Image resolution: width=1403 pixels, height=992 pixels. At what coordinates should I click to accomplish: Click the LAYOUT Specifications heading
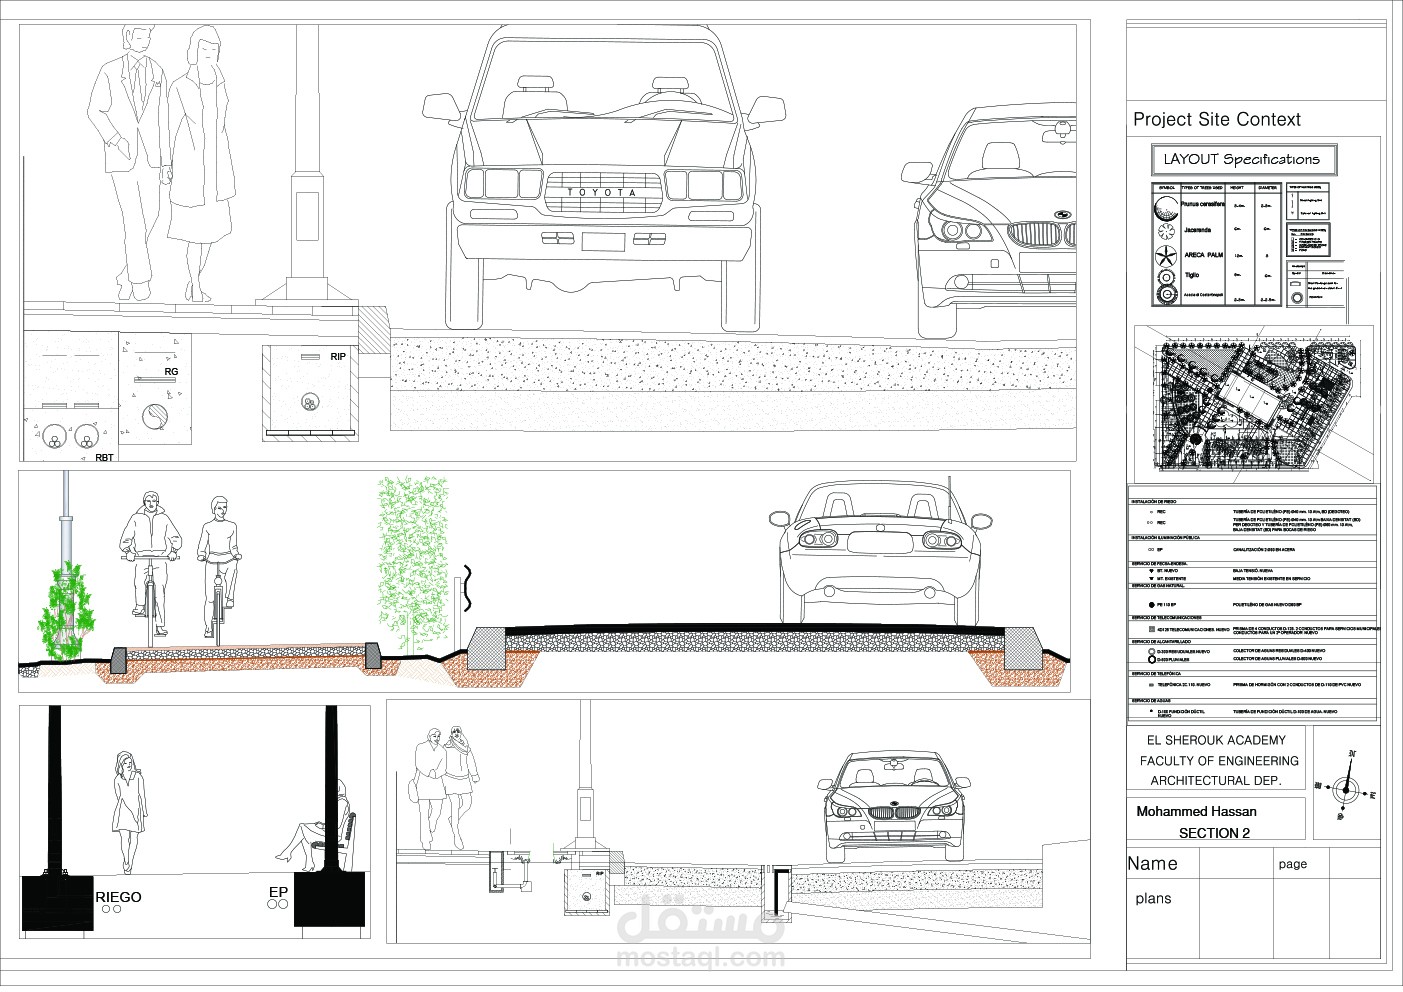(1241, 159)
